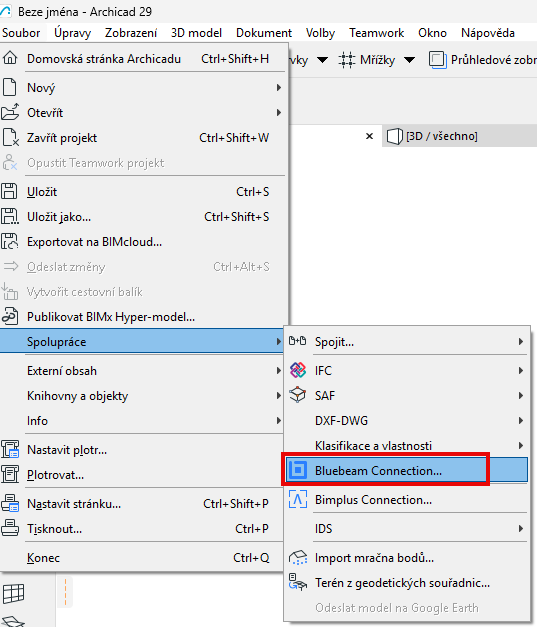Click the Spojit merge files icon
This screenshot has height=627, width=537.
pyautogui.click(x=297, y=341)
